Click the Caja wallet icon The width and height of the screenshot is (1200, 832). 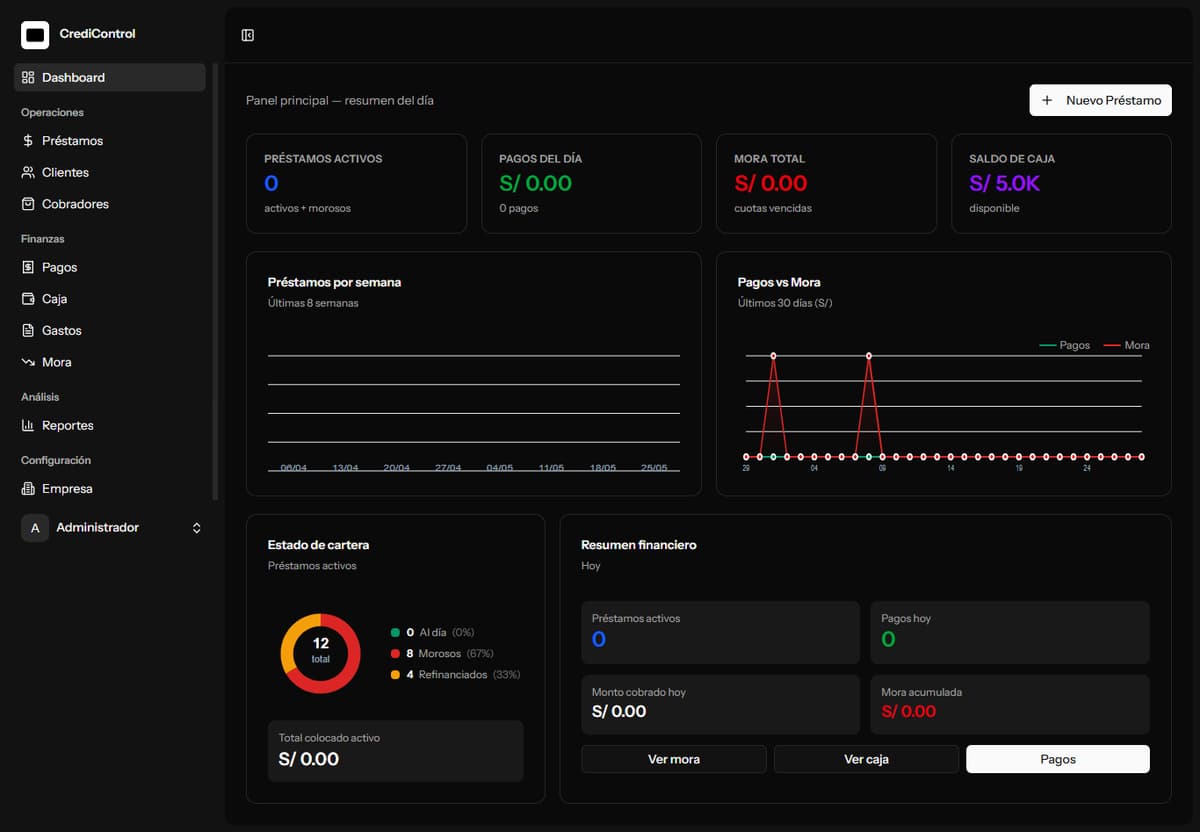28,299
